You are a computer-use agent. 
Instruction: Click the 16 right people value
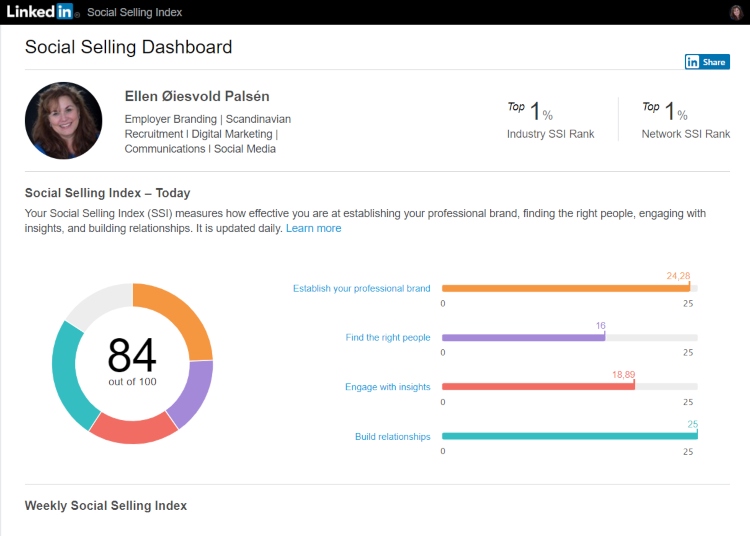(x=601, y=326)
